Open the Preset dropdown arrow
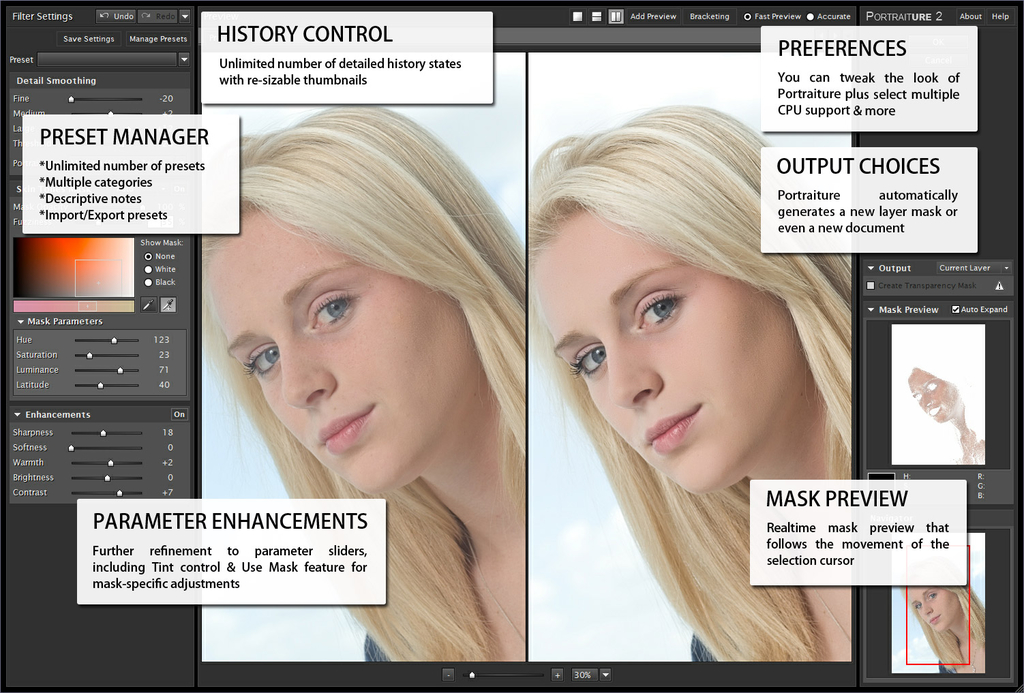Image resolution: width=1024 pixels, height=693 pixels. (184, 59)
